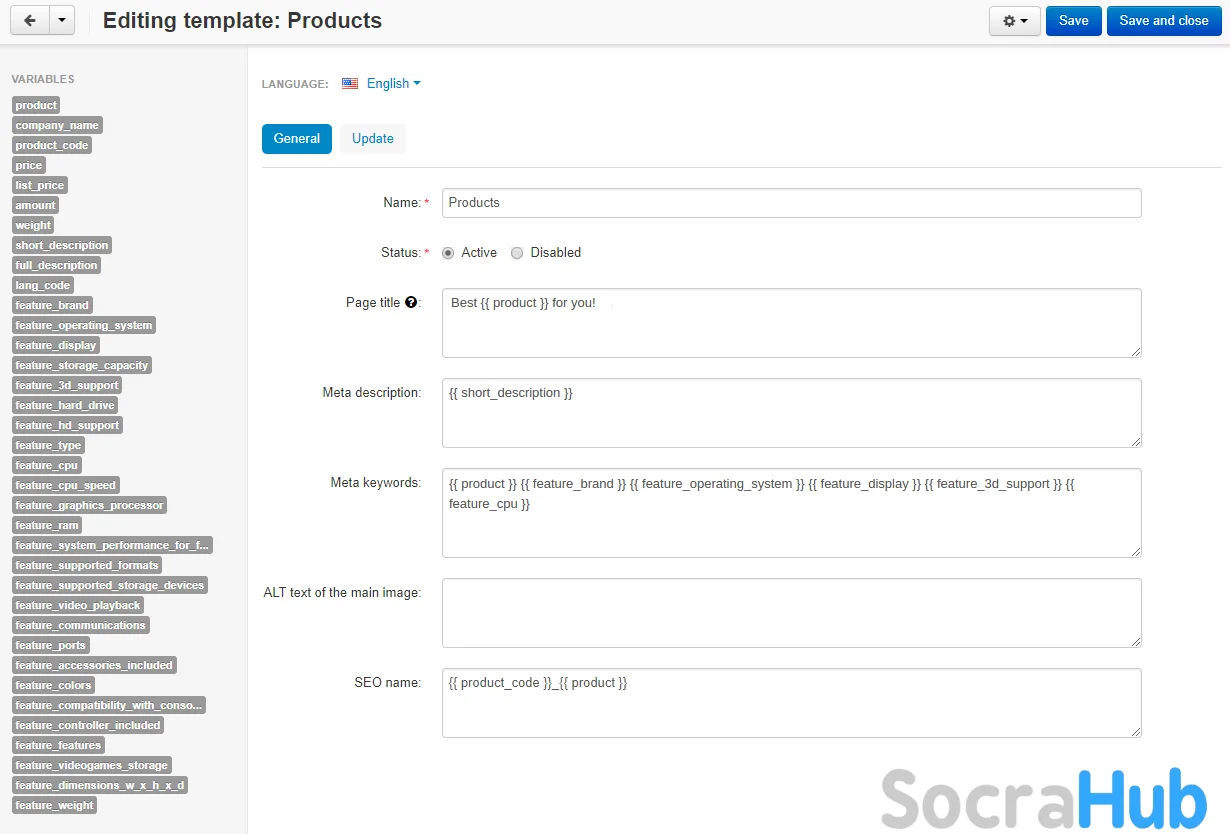Click the Page title help icon
This screenshot has width=1230, height=834.
tap(411, 303)
